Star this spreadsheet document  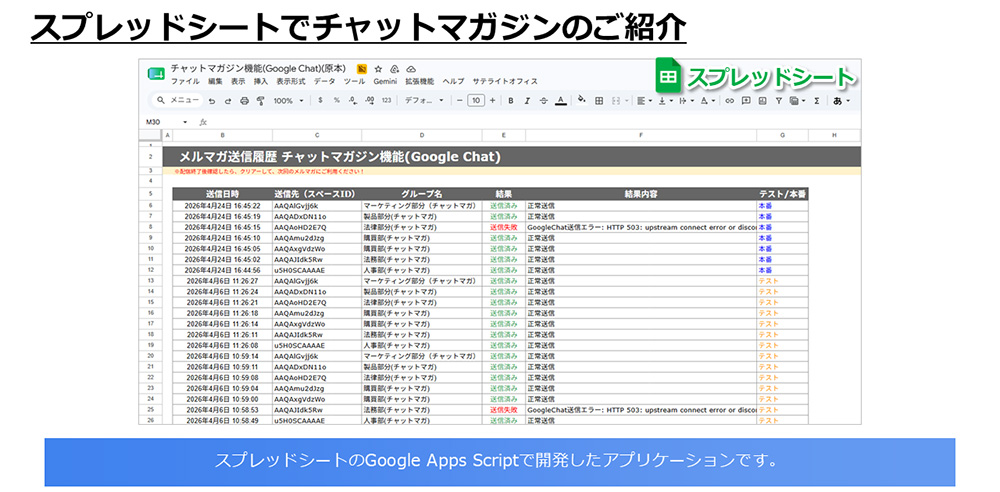[x=378, y=68]
